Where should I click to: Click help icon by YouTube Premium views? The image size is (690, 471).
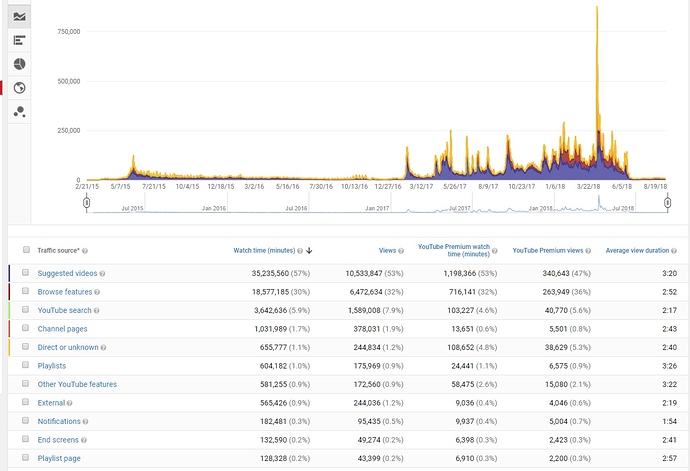(588, 251)
